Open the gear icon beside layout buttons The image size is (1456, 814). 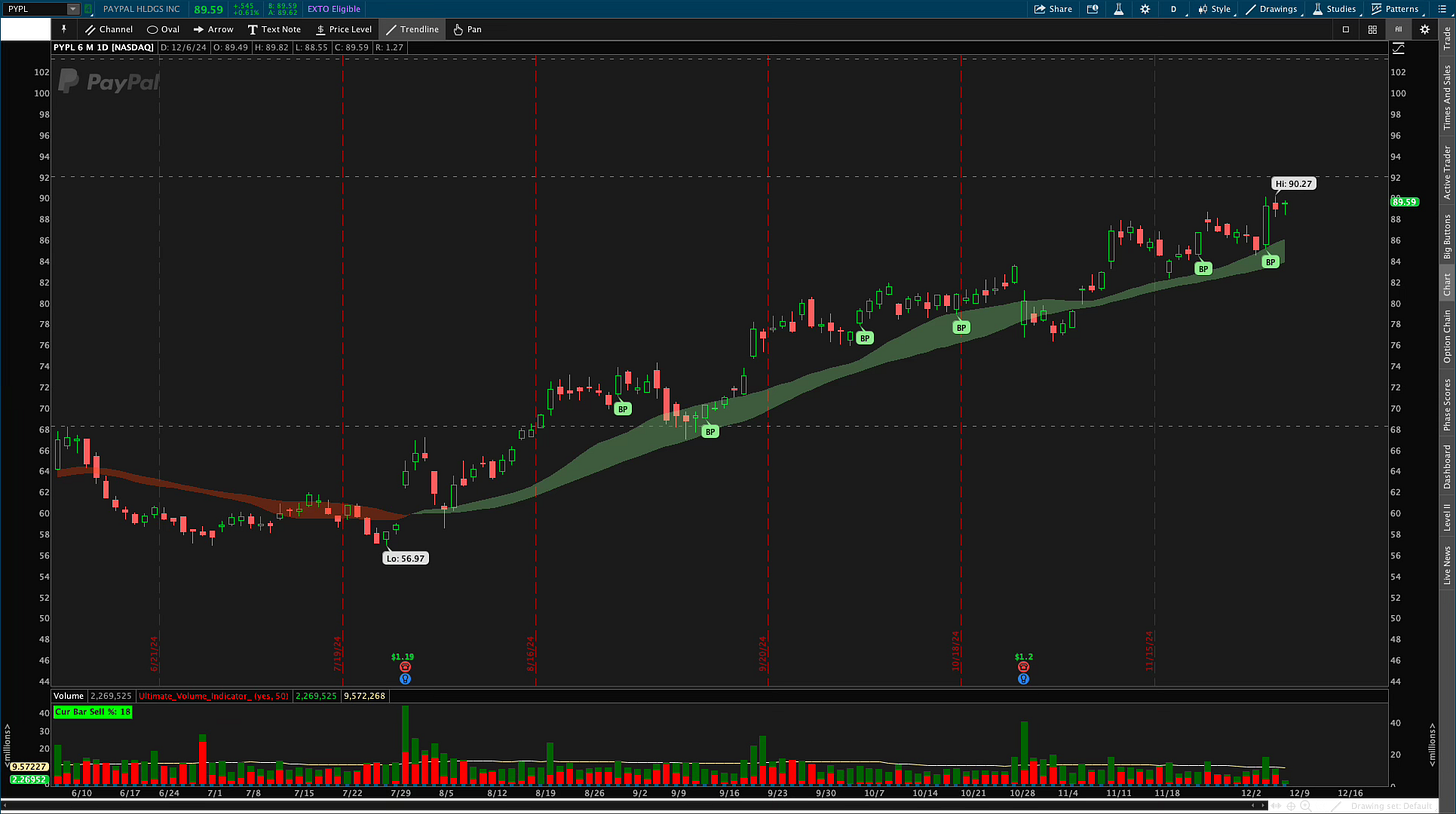tap(1424, 29)
